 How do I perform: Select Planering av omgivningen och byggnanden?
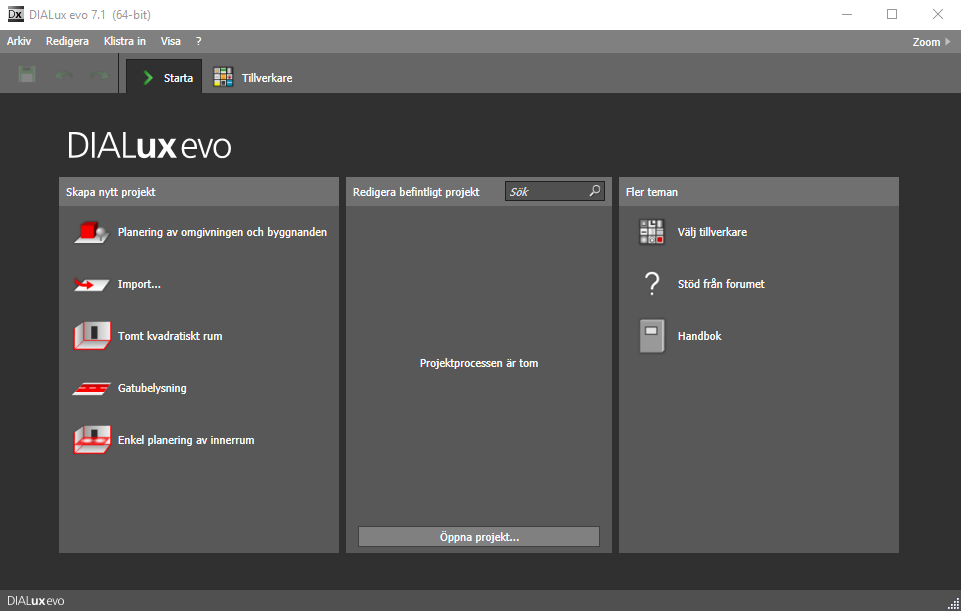click(x=222, y=232)
